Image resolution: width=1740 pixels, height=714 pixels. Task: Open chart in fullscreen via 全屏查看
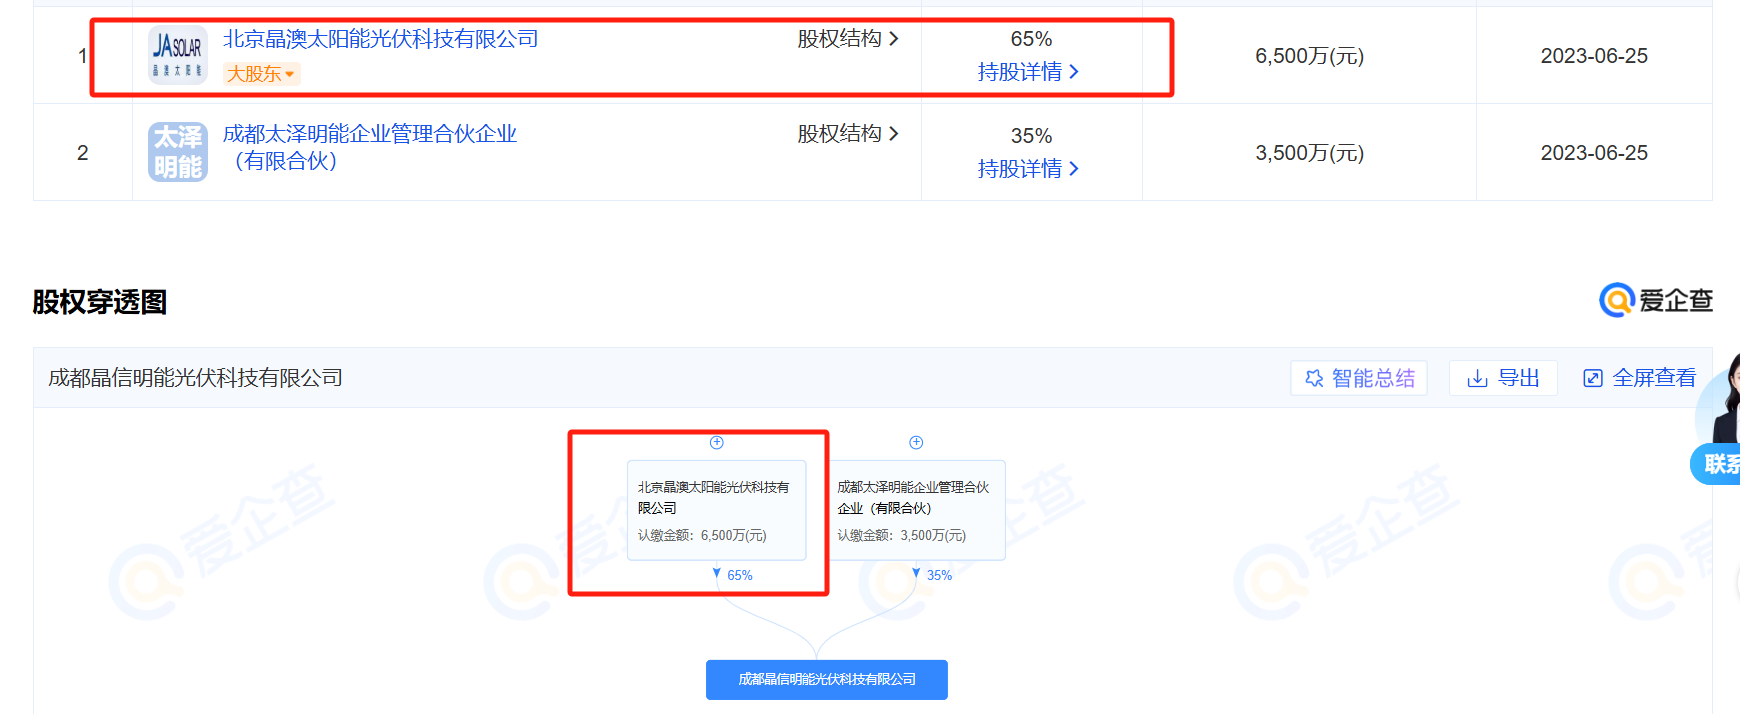pyautogui.click(x=1640, y=378)
